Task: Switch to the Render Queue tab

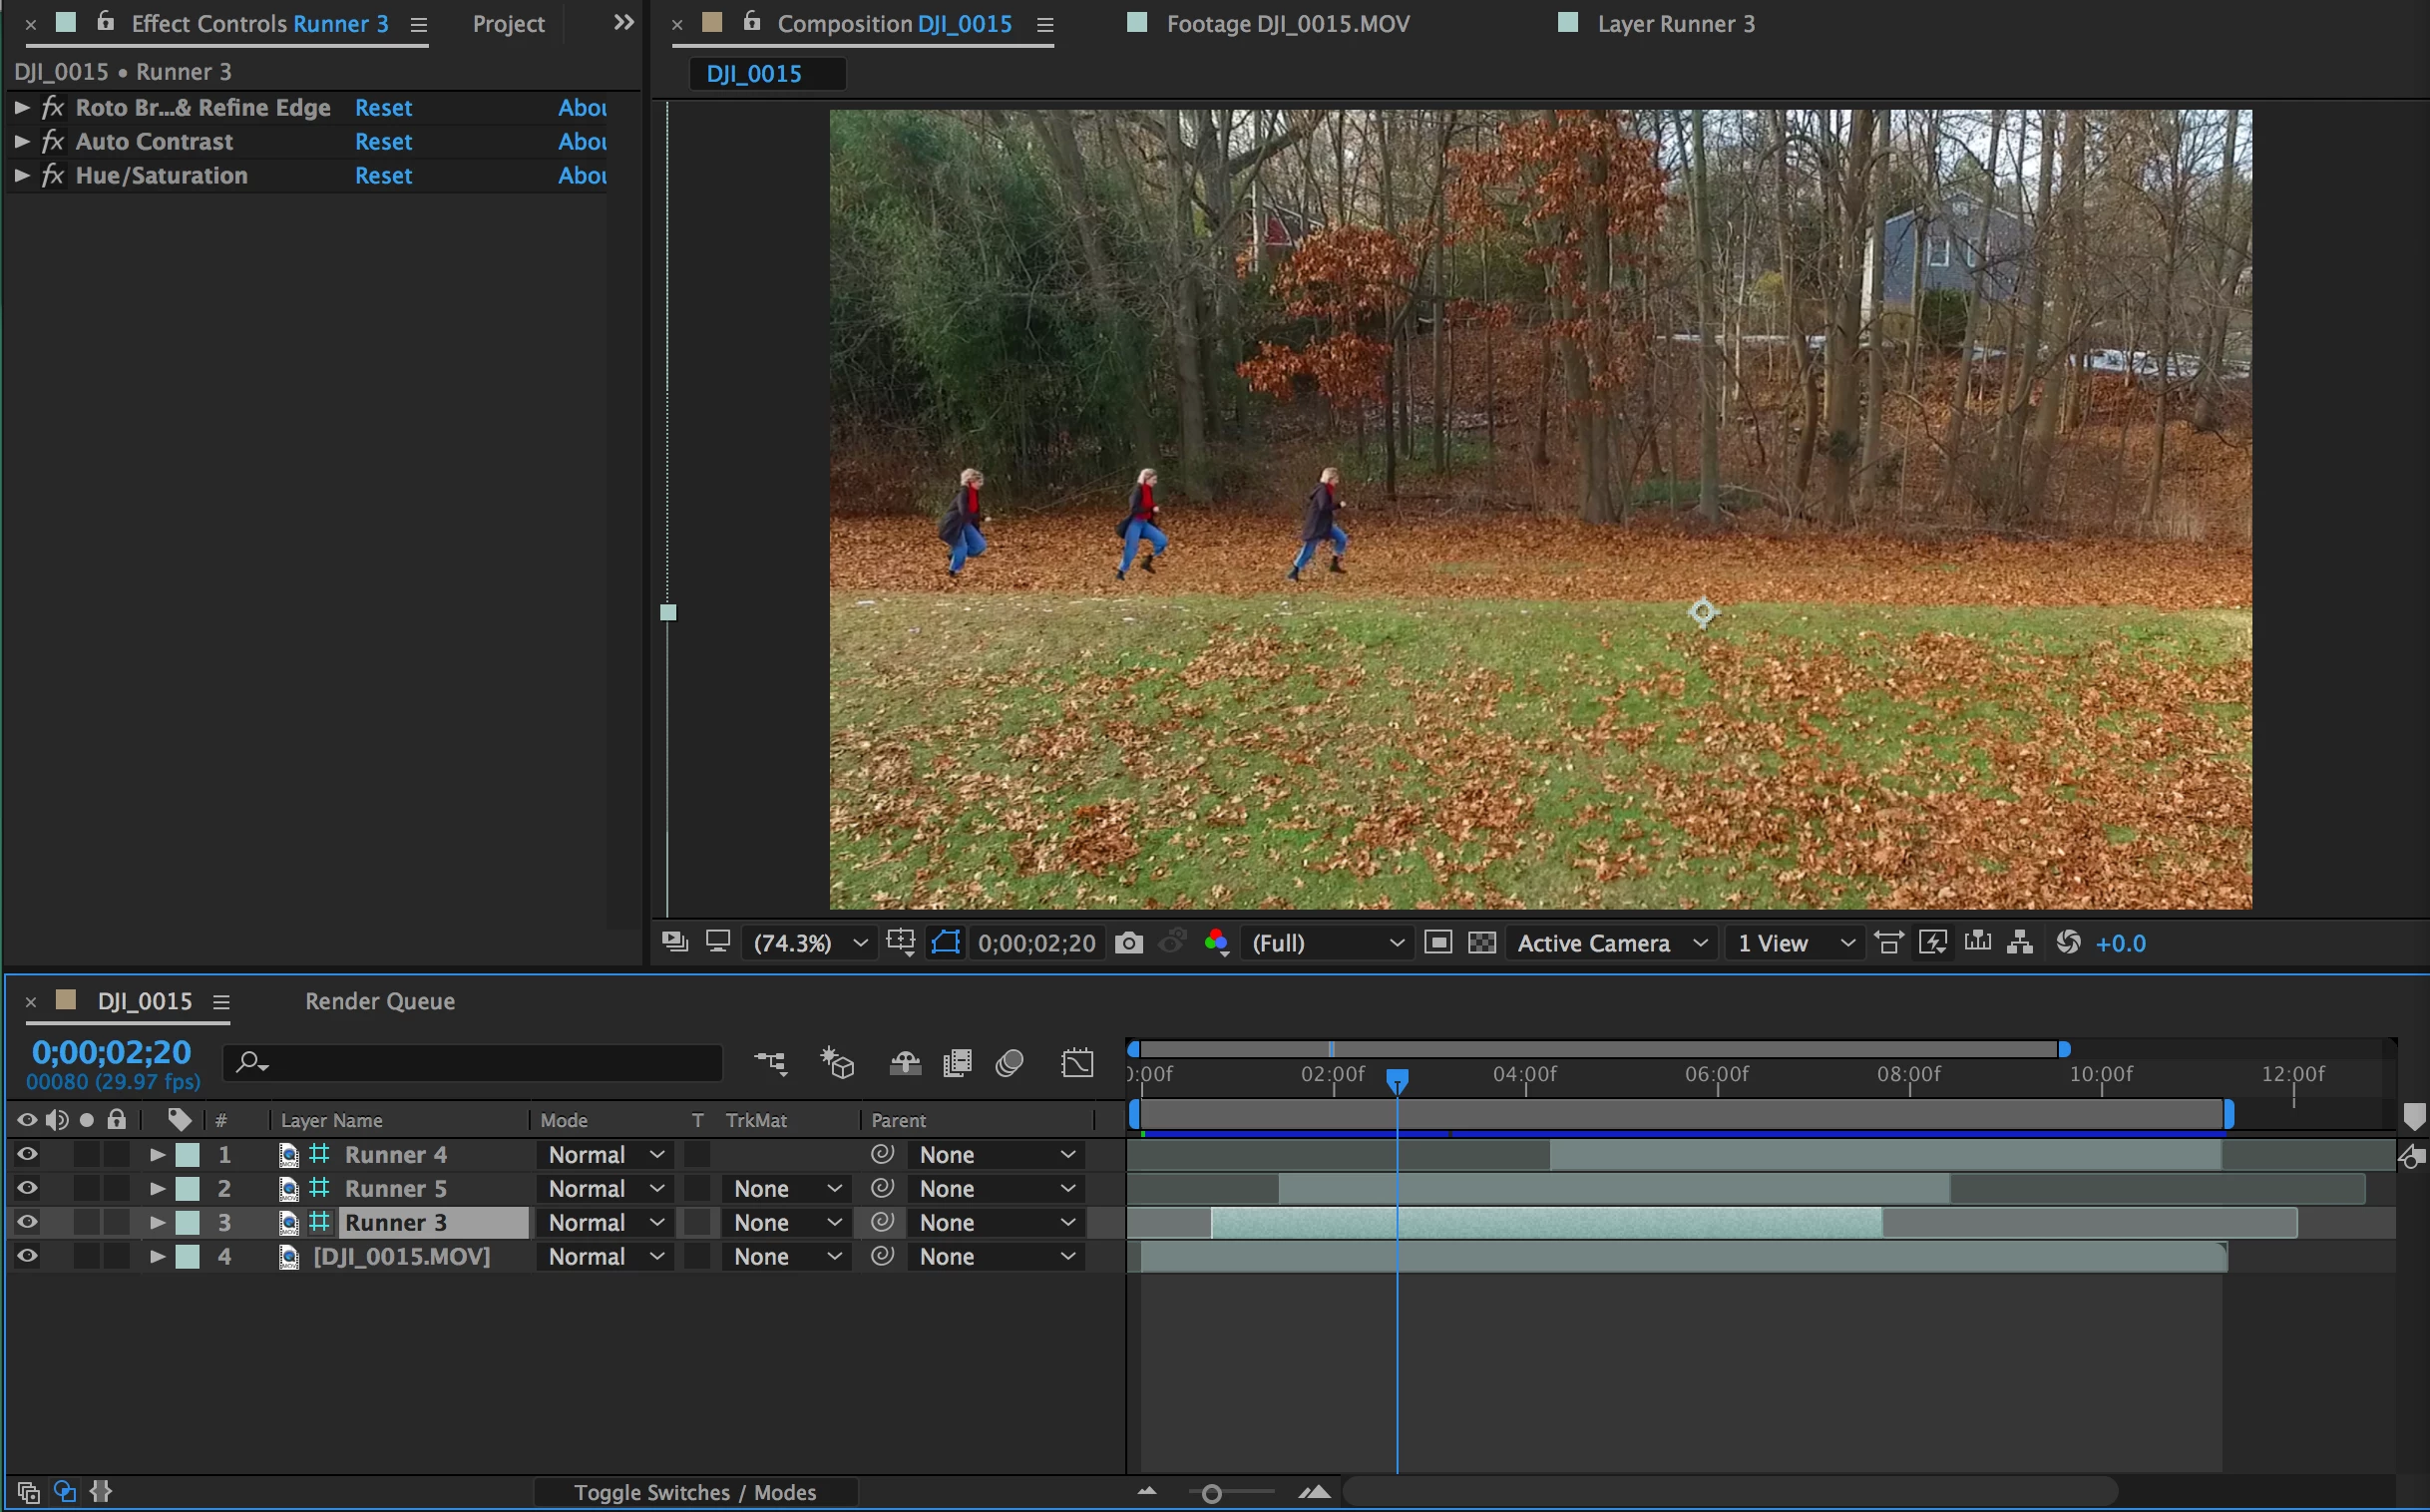Action: point(379,1001)
